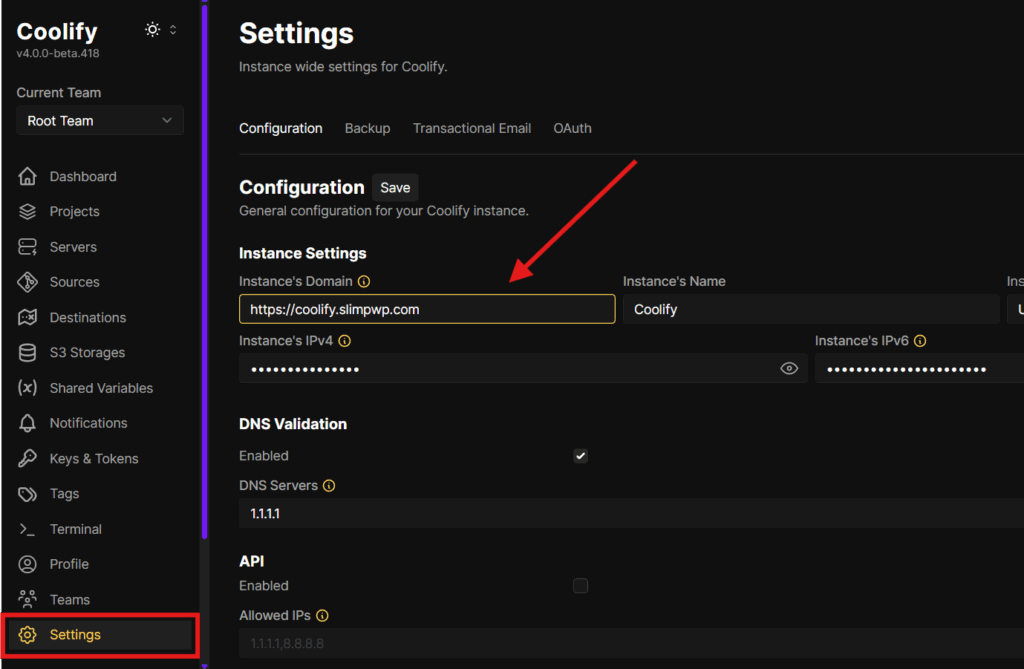Image resolution: width=1024 pixels, height=669 pixels.
Task: Select Settings label in sidebar
Action: (x=75, y=635)
